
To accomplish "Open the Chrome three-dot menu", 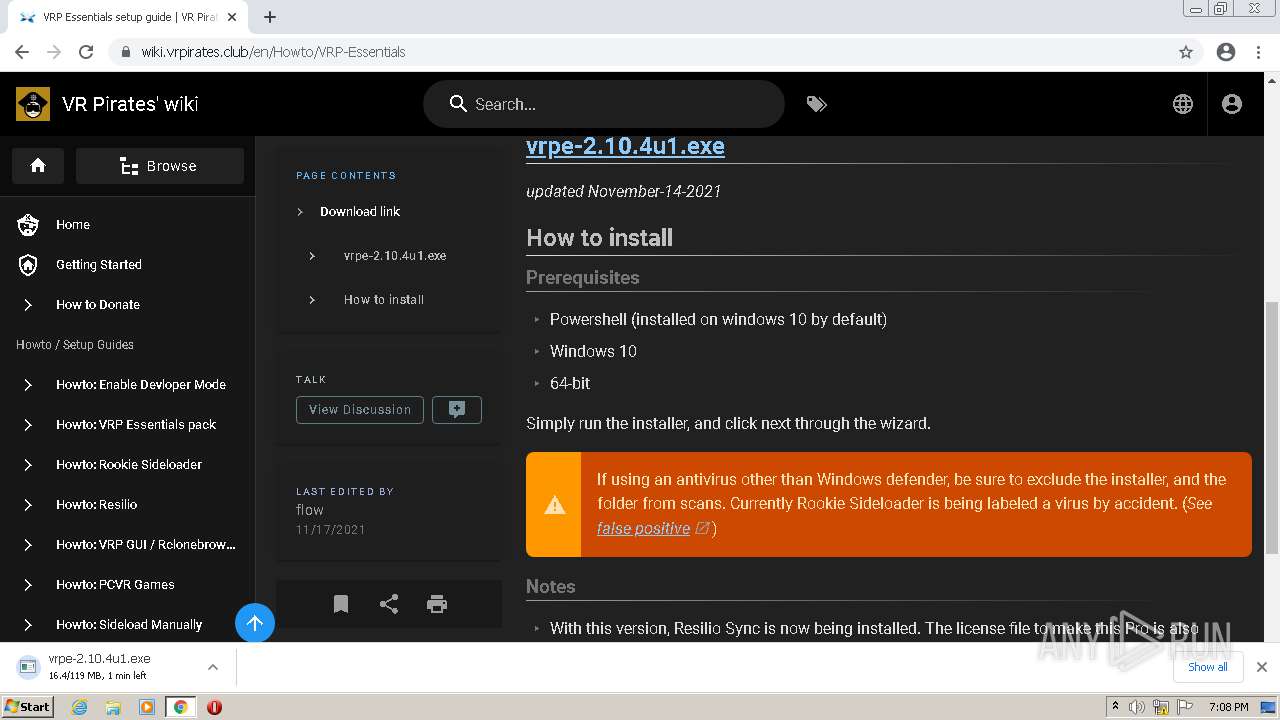I will pos(1258,52).
